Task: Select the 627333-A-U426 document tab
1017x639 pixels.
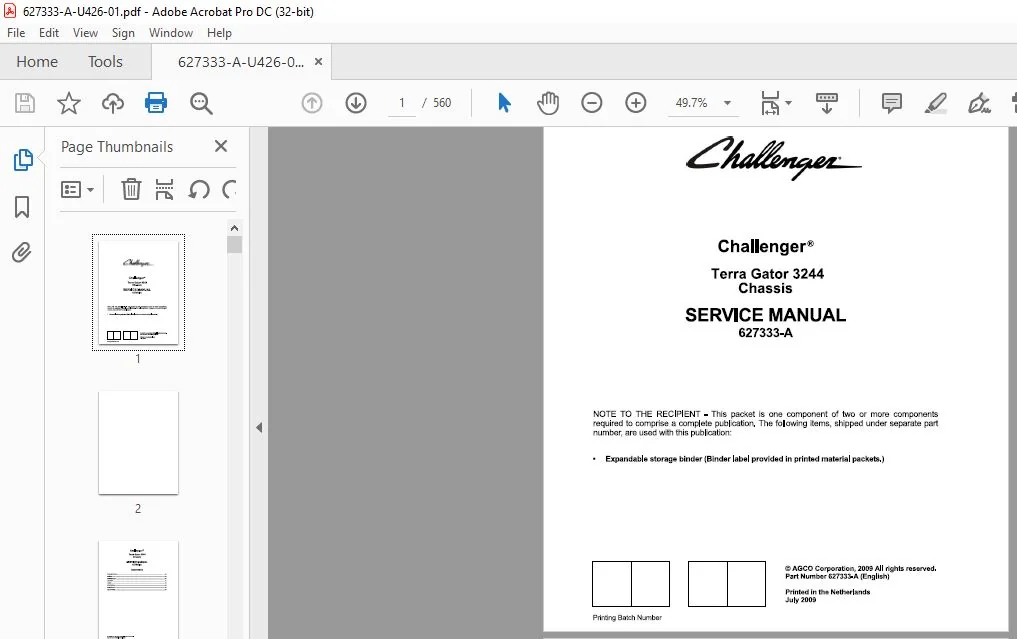Action: [241, 62]
